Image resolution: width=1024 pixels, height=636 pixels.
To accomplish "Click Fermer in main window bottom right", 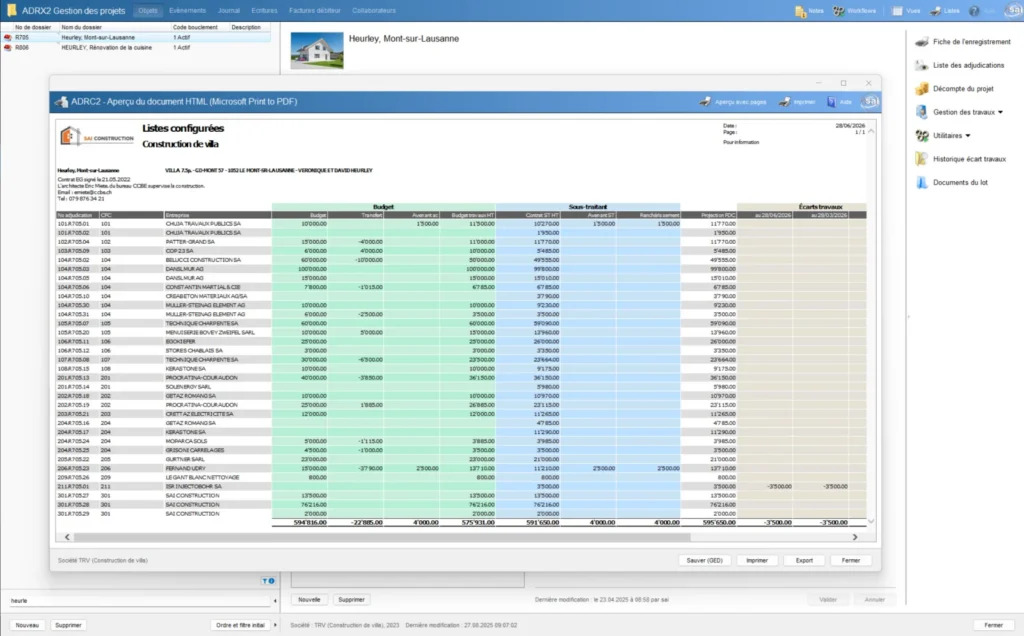I will tap(993, 625).
